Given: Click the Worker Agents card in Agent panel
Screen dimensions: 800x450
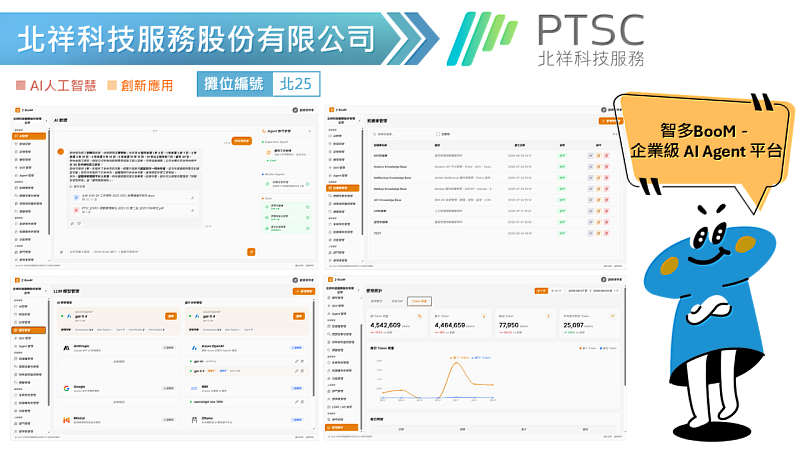Looking at the screenshot, I should [287, 184].
